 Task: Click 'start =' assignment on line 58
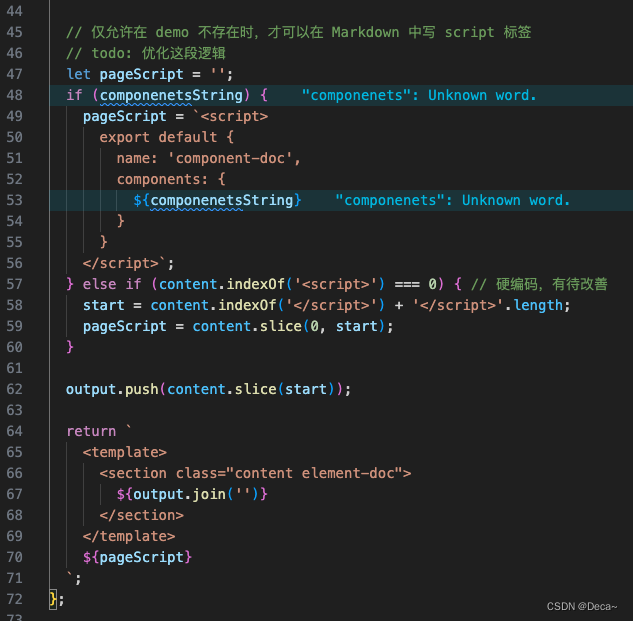[112, 305]
